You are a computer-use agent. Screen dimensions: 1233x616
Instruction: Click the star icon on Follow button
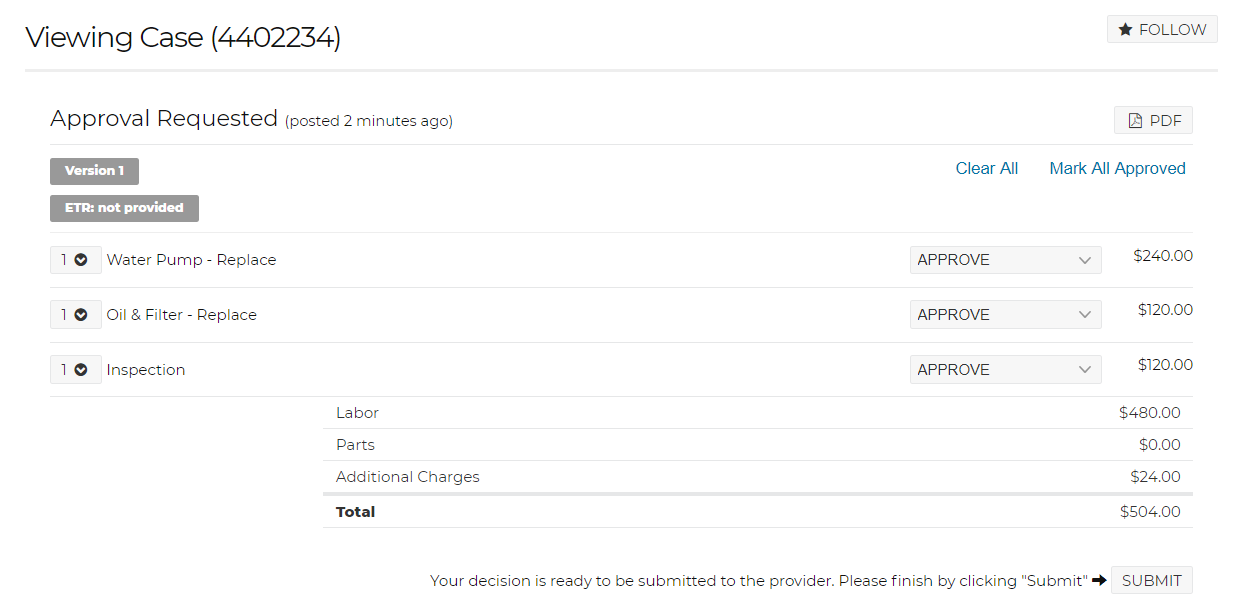(1125, 30)
